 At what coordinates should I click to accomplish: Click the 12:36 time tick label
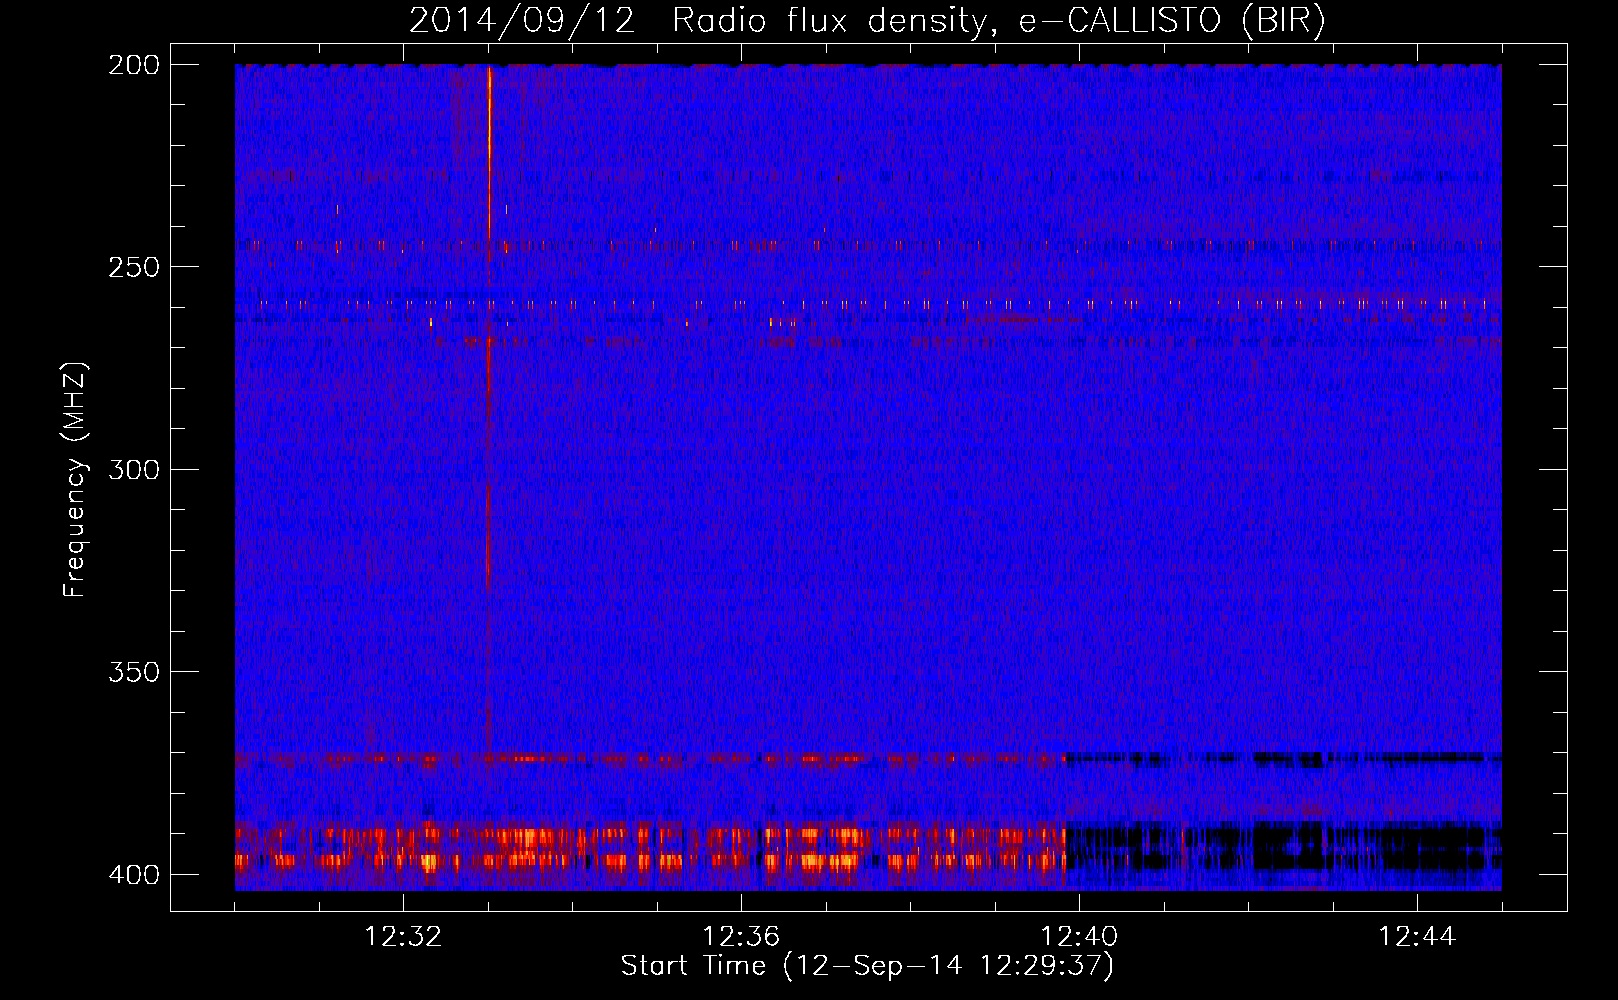click(x=741, y=937)
